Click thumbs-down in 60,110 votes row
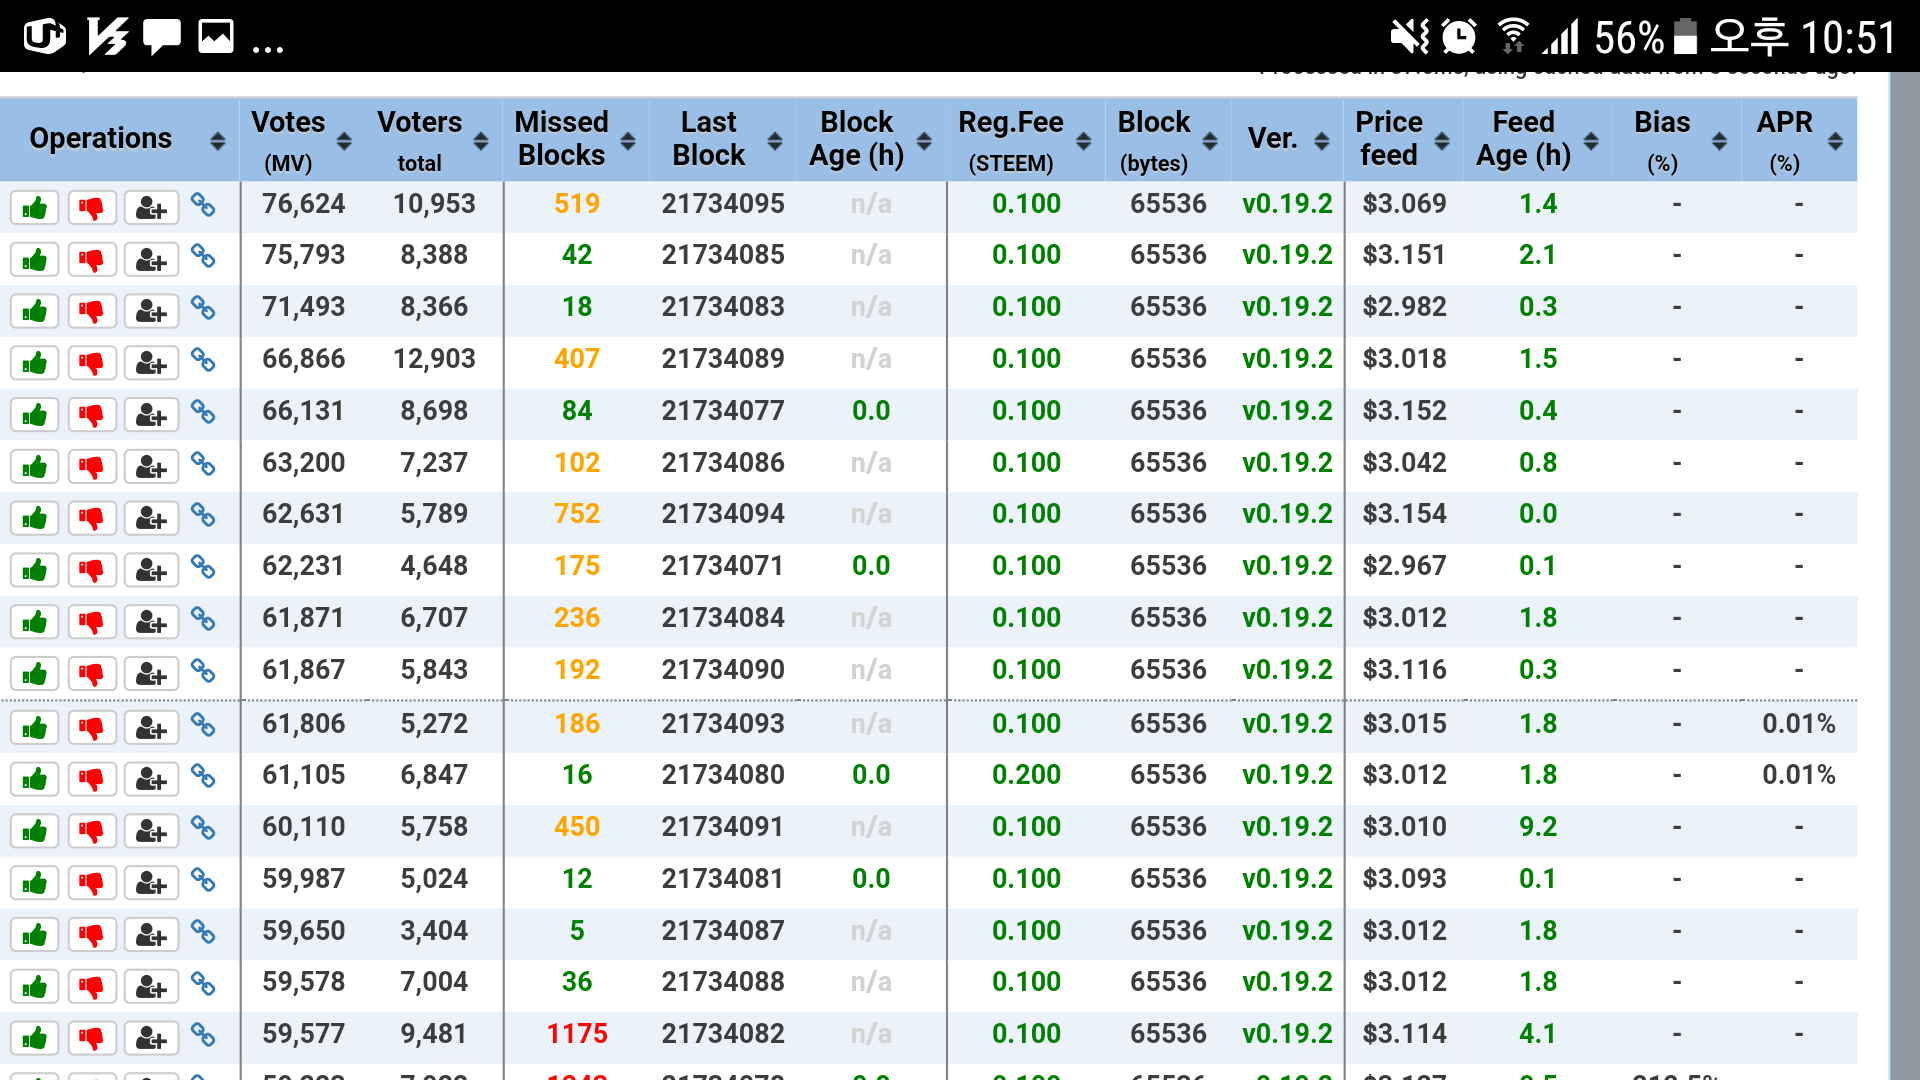Screen dimensions: 1920x1080 tap(92, 831)
